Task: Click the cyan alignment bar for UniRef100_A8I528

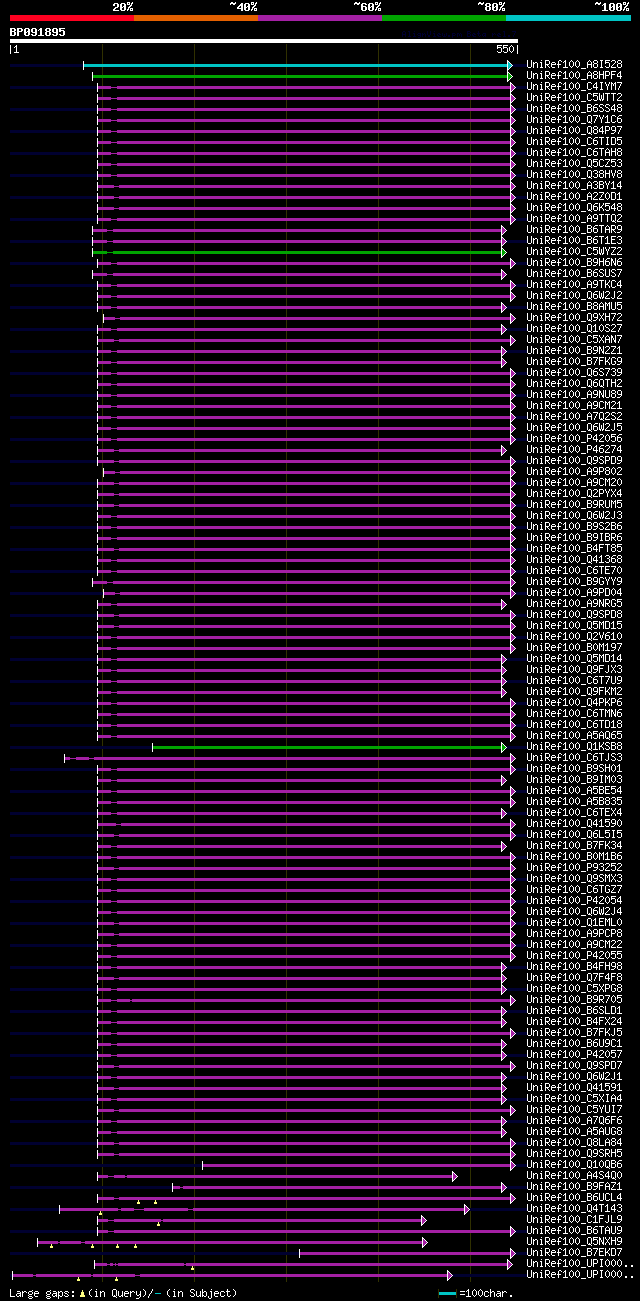Action: click(x=298, y=65)
